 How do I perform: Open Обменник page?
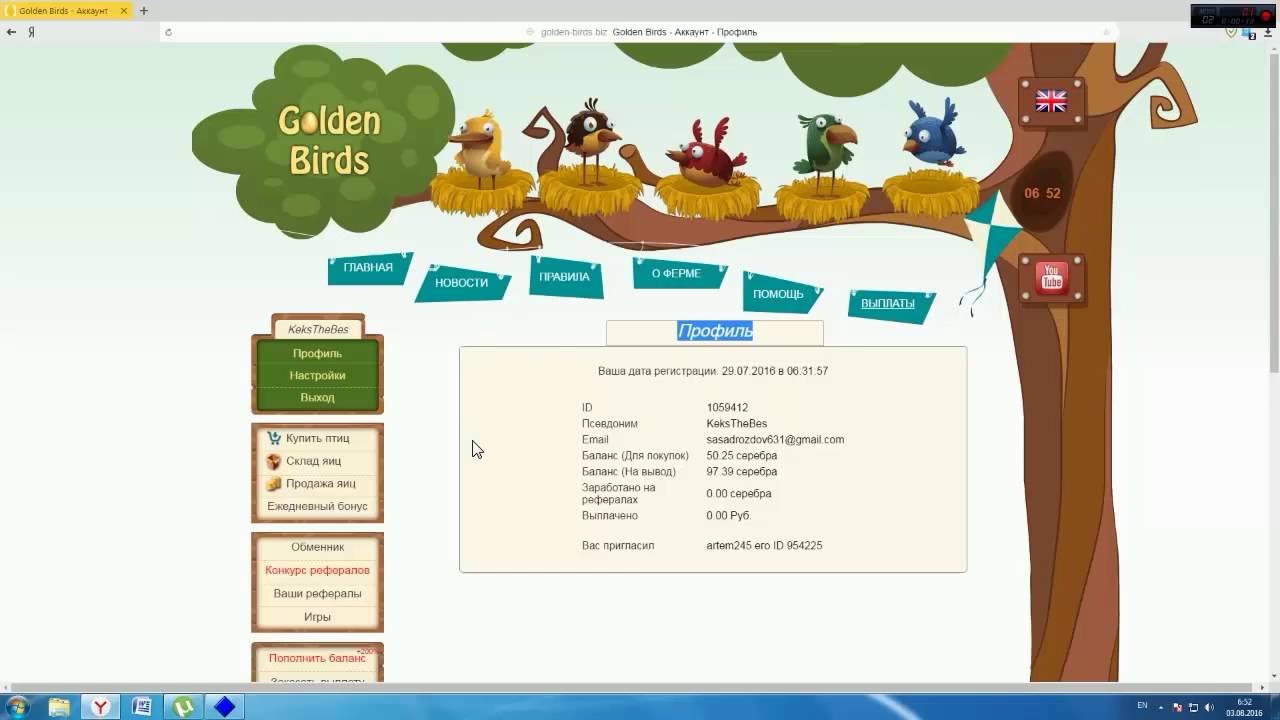(x=317, y=548)
